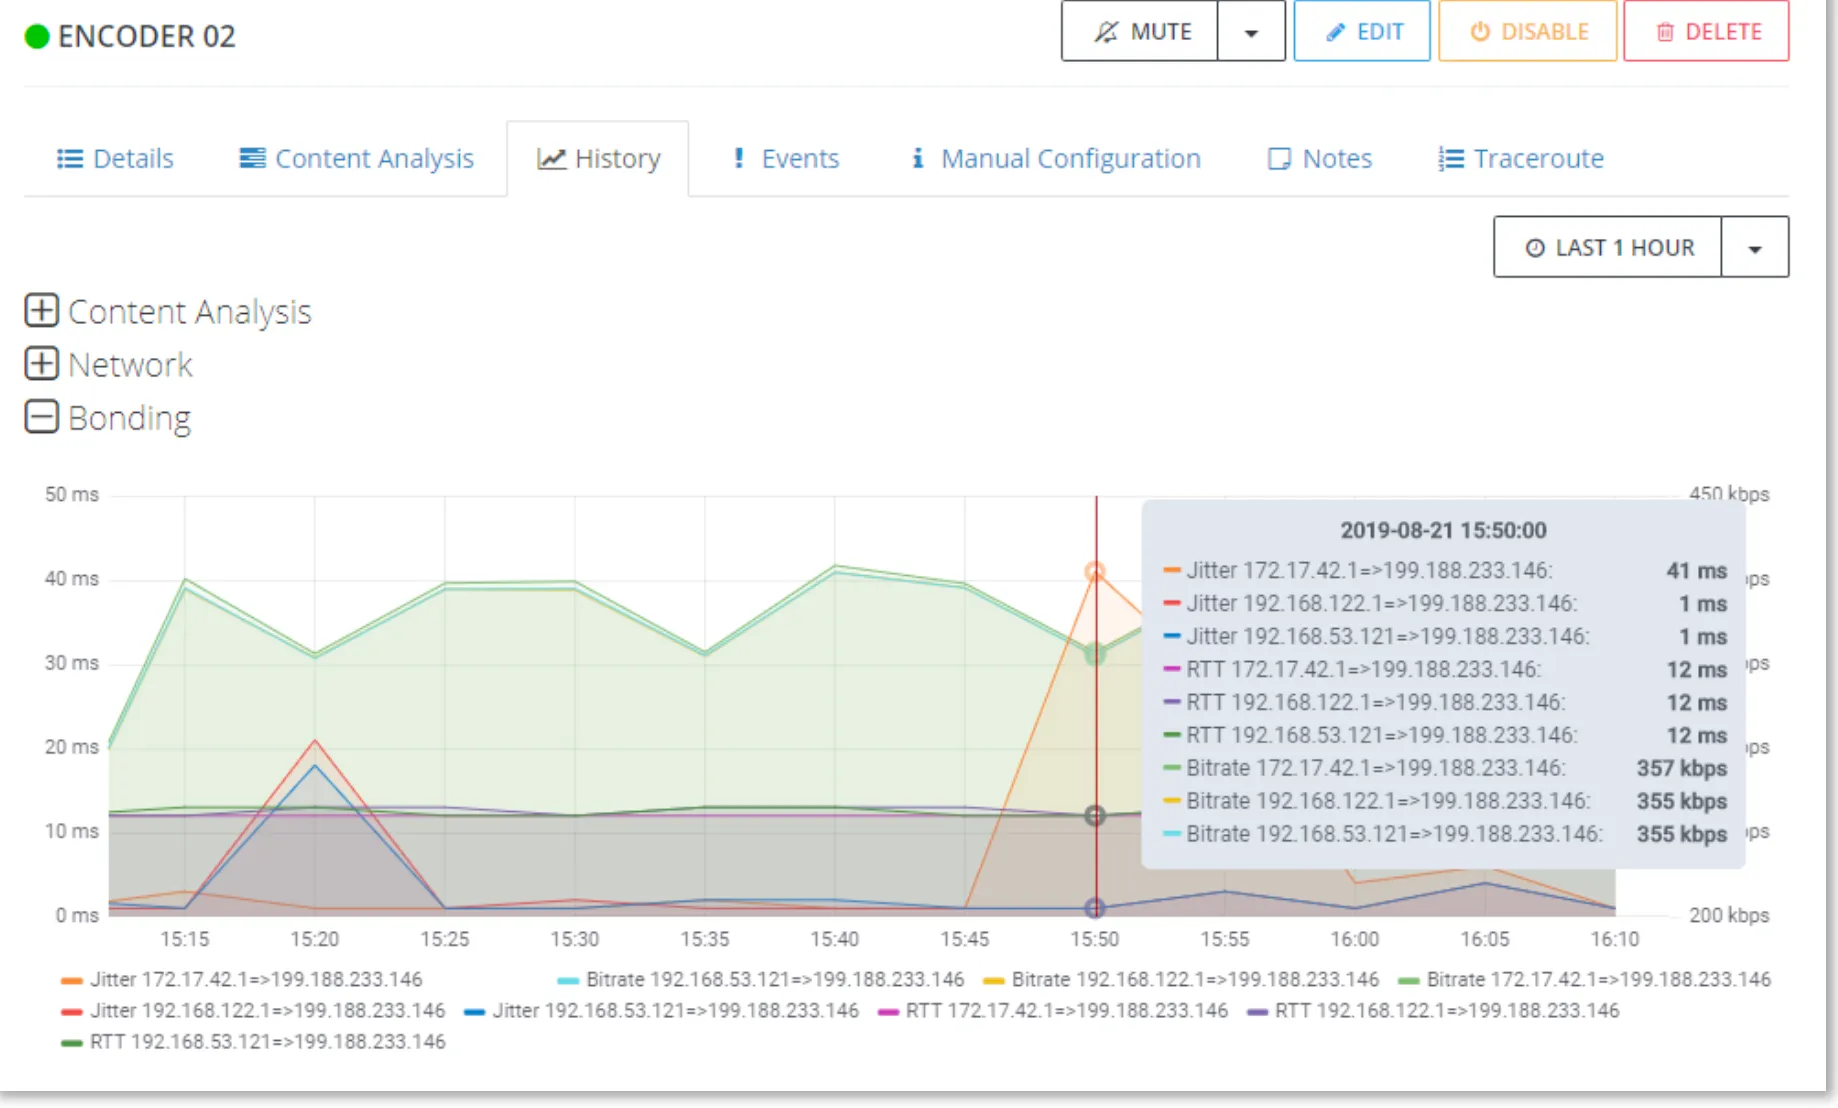1838x1108 pixels.
Task: Click the power icon on Disable button
Action: pos(1480,32)
